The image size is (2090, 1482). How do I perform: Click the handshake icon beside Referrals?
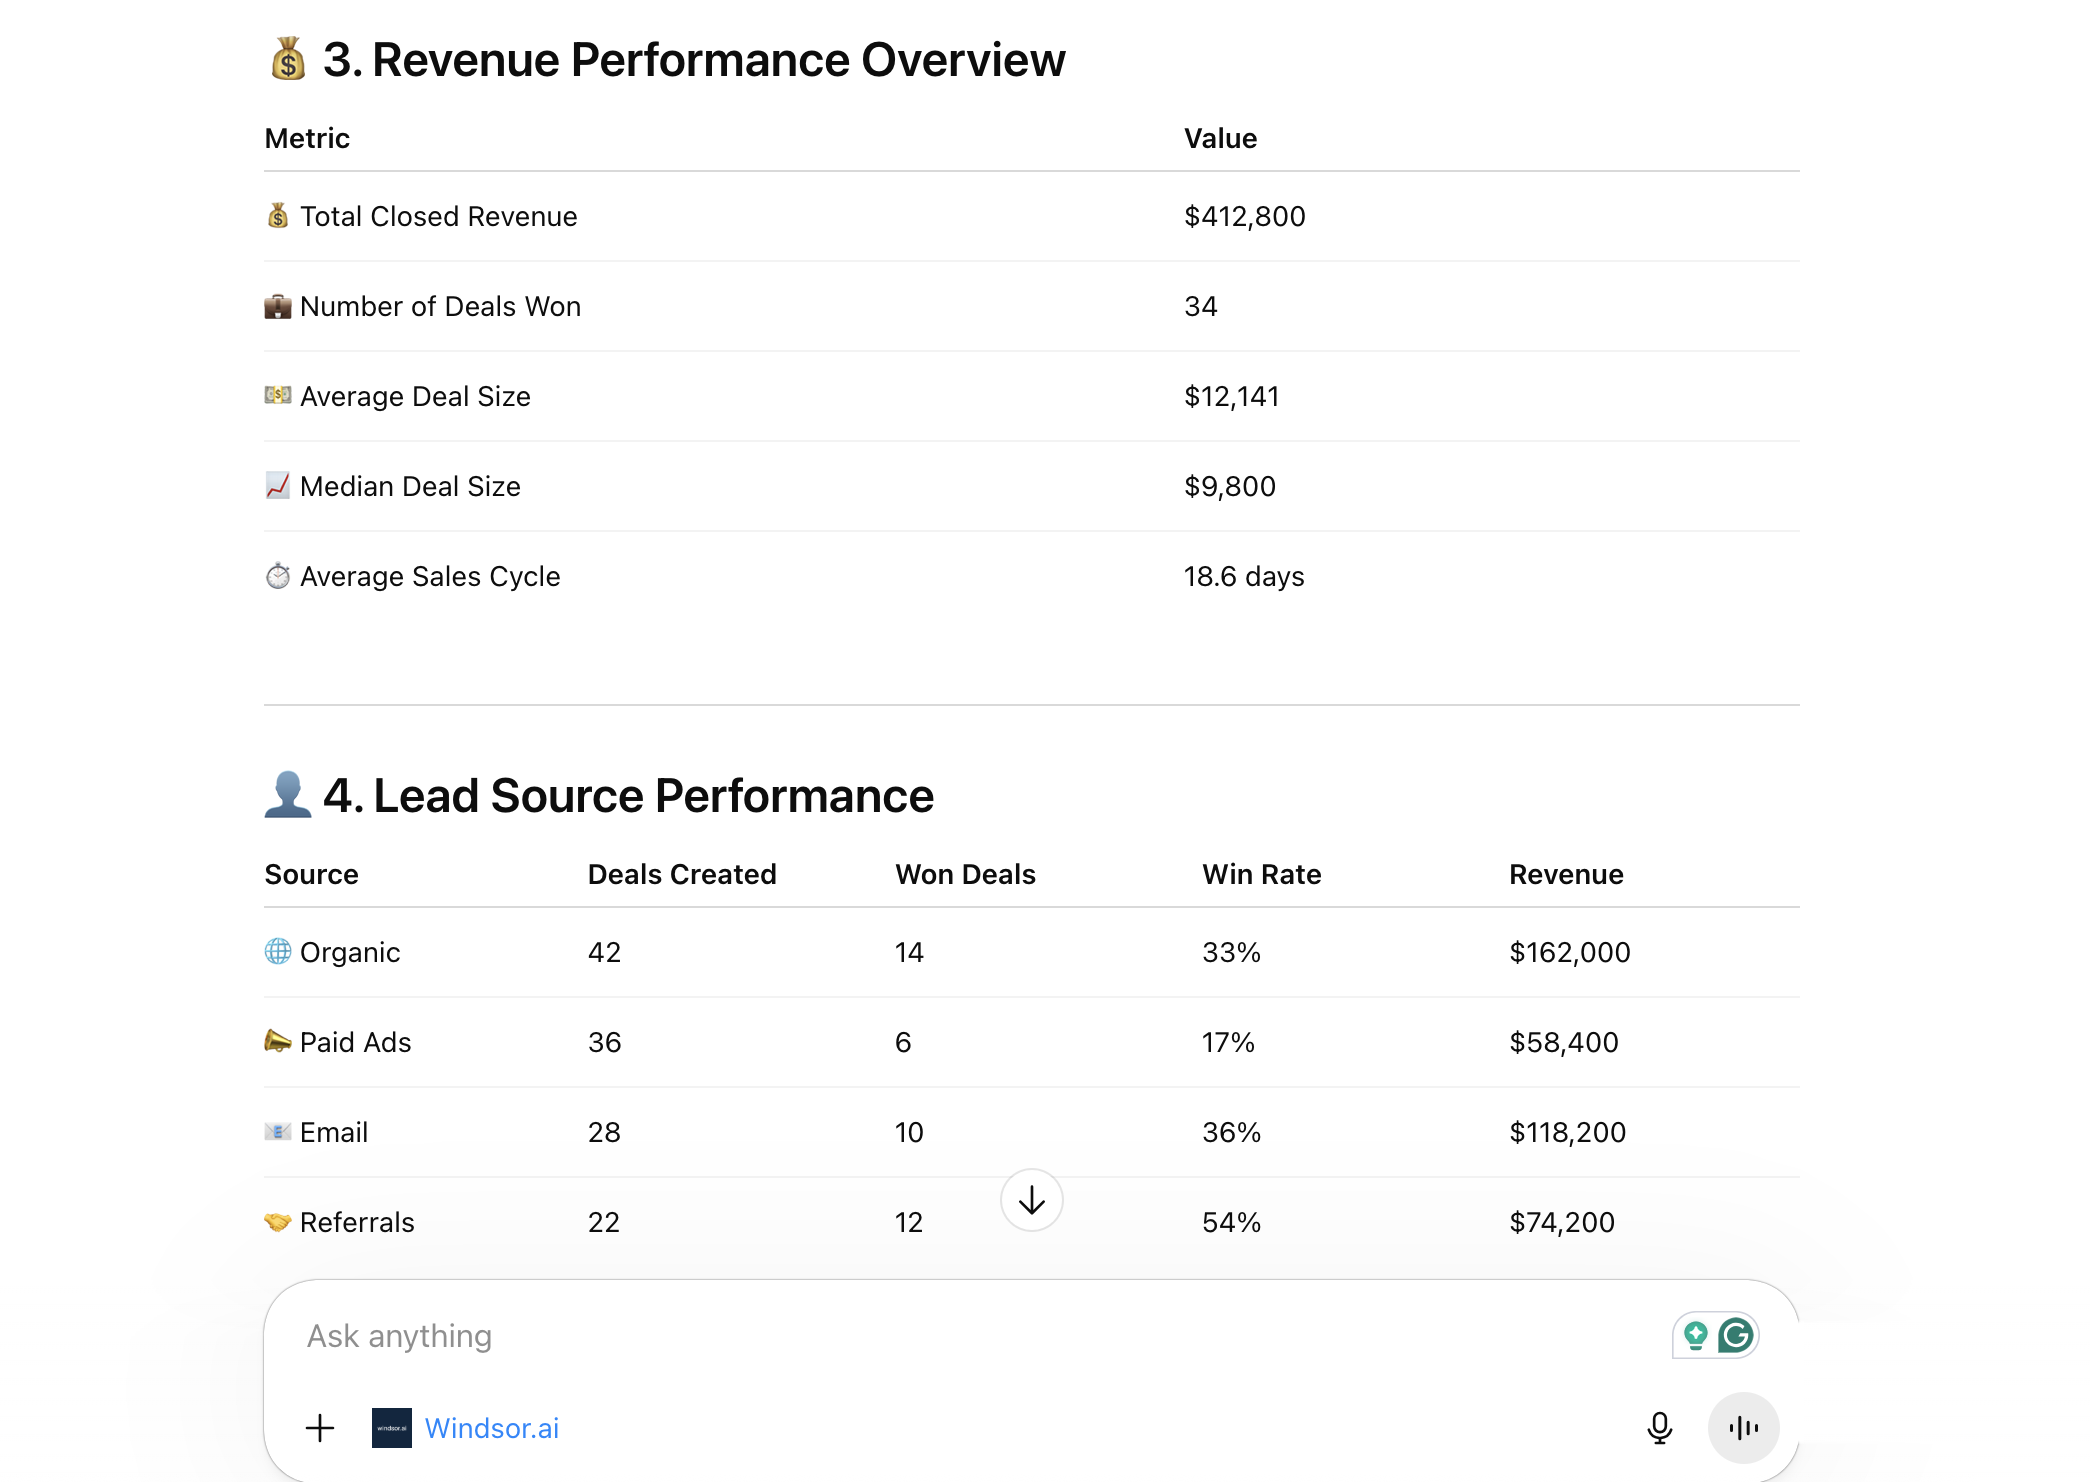[x=278, y=1221]
